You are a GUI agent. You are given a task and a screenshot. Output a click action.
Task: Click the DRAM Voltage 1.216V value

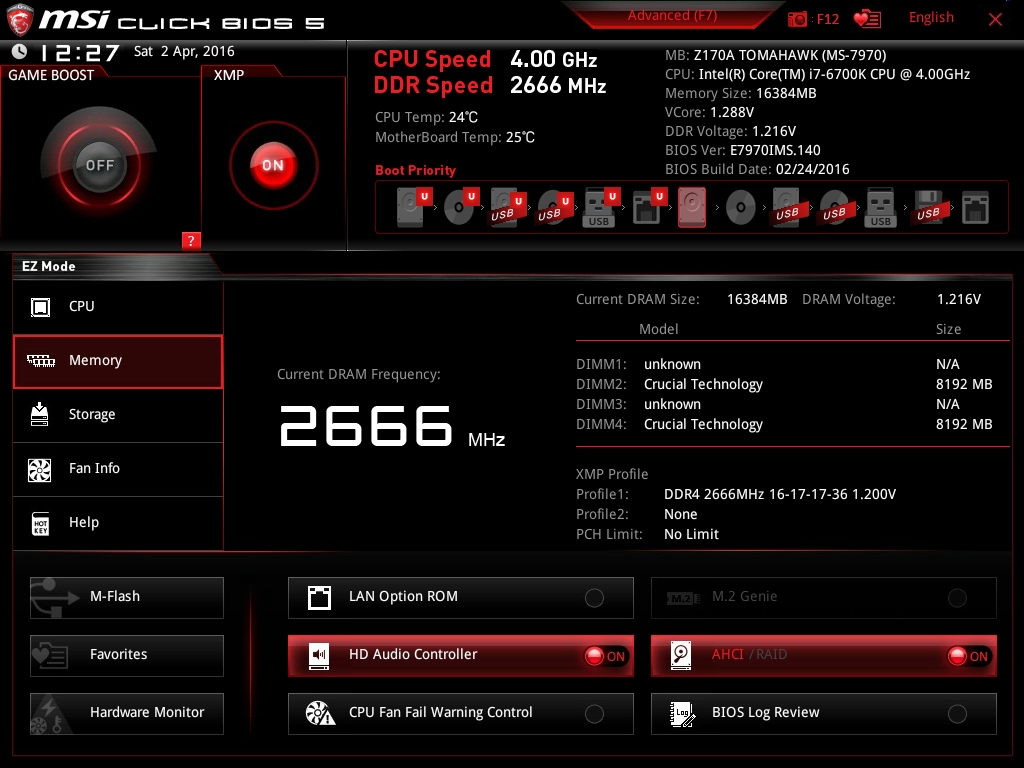[x=959, y=299]
